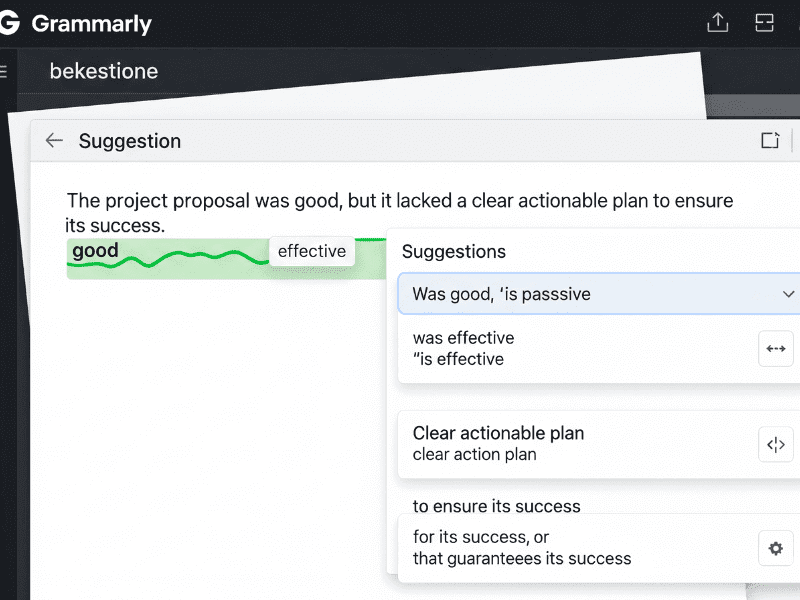Screen dimensions: 800x600
Task: Toggle the split layout icon in top bar
Action: tap(764, 22)
